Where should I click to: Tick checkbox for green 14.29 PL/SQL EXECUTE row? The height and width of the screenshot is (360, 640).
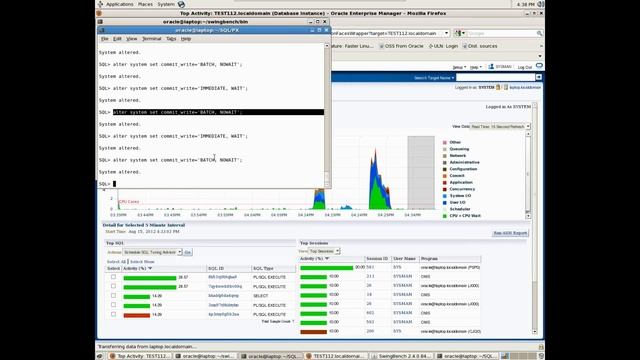click(x=113, y=305)
